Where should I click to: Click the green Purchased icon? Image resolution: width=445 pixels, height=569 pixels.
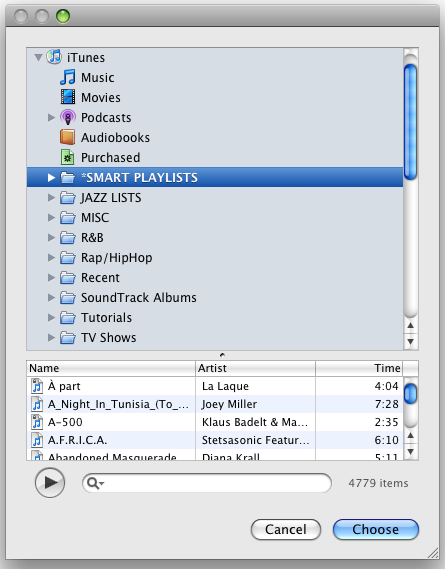68,157
